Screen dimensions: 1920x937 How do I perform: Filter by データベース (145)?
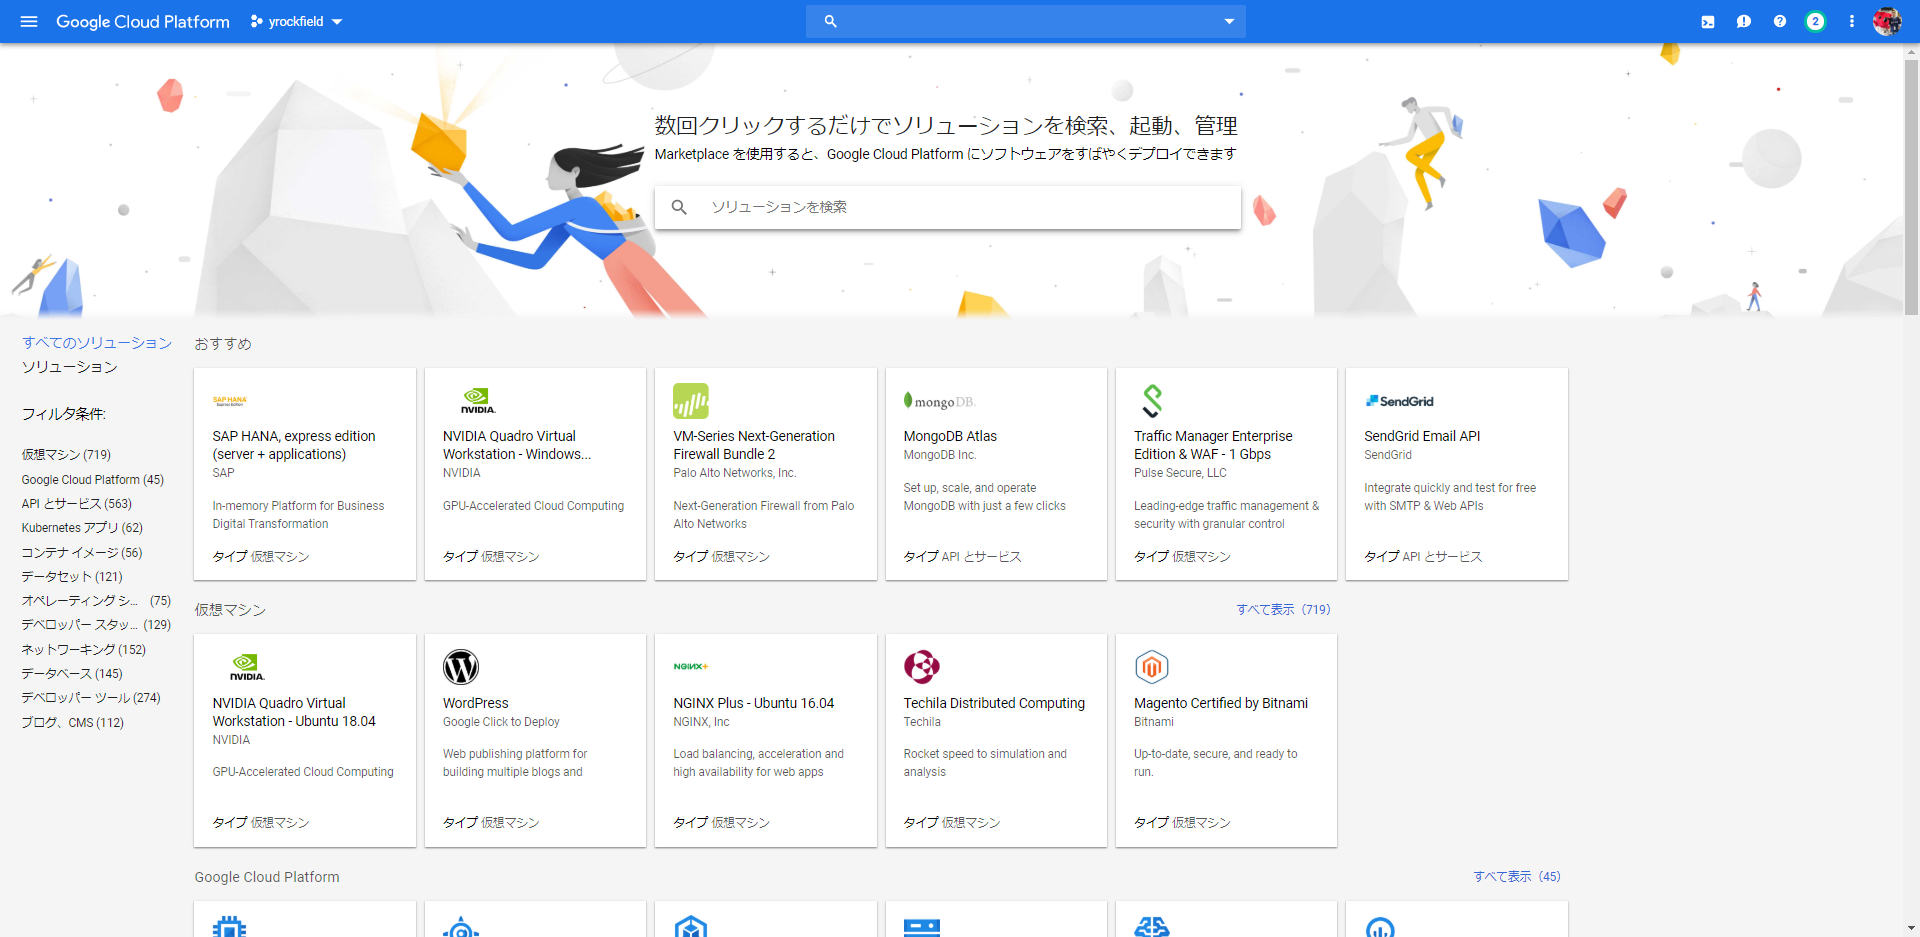72,674
